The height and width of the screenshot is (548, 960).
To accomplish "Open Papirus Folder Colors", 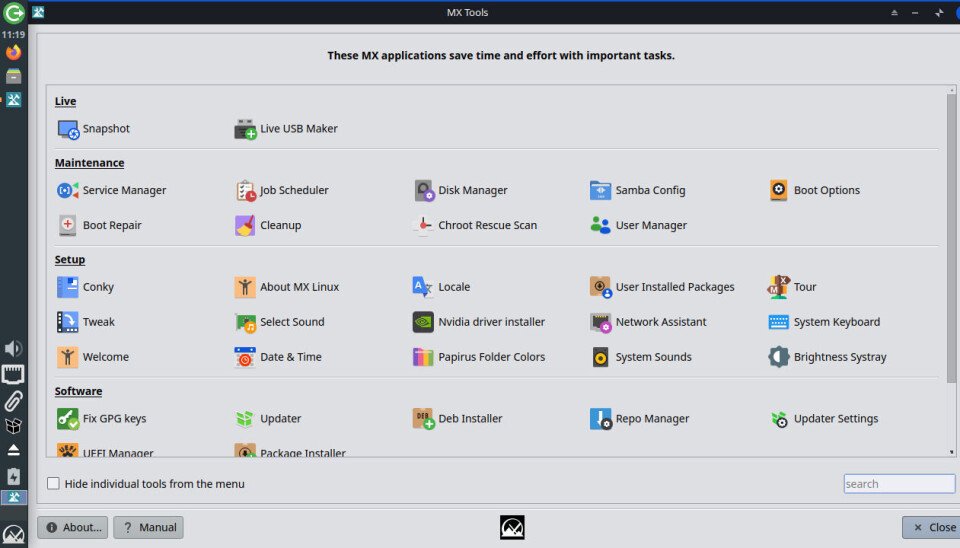I will 479,357.
